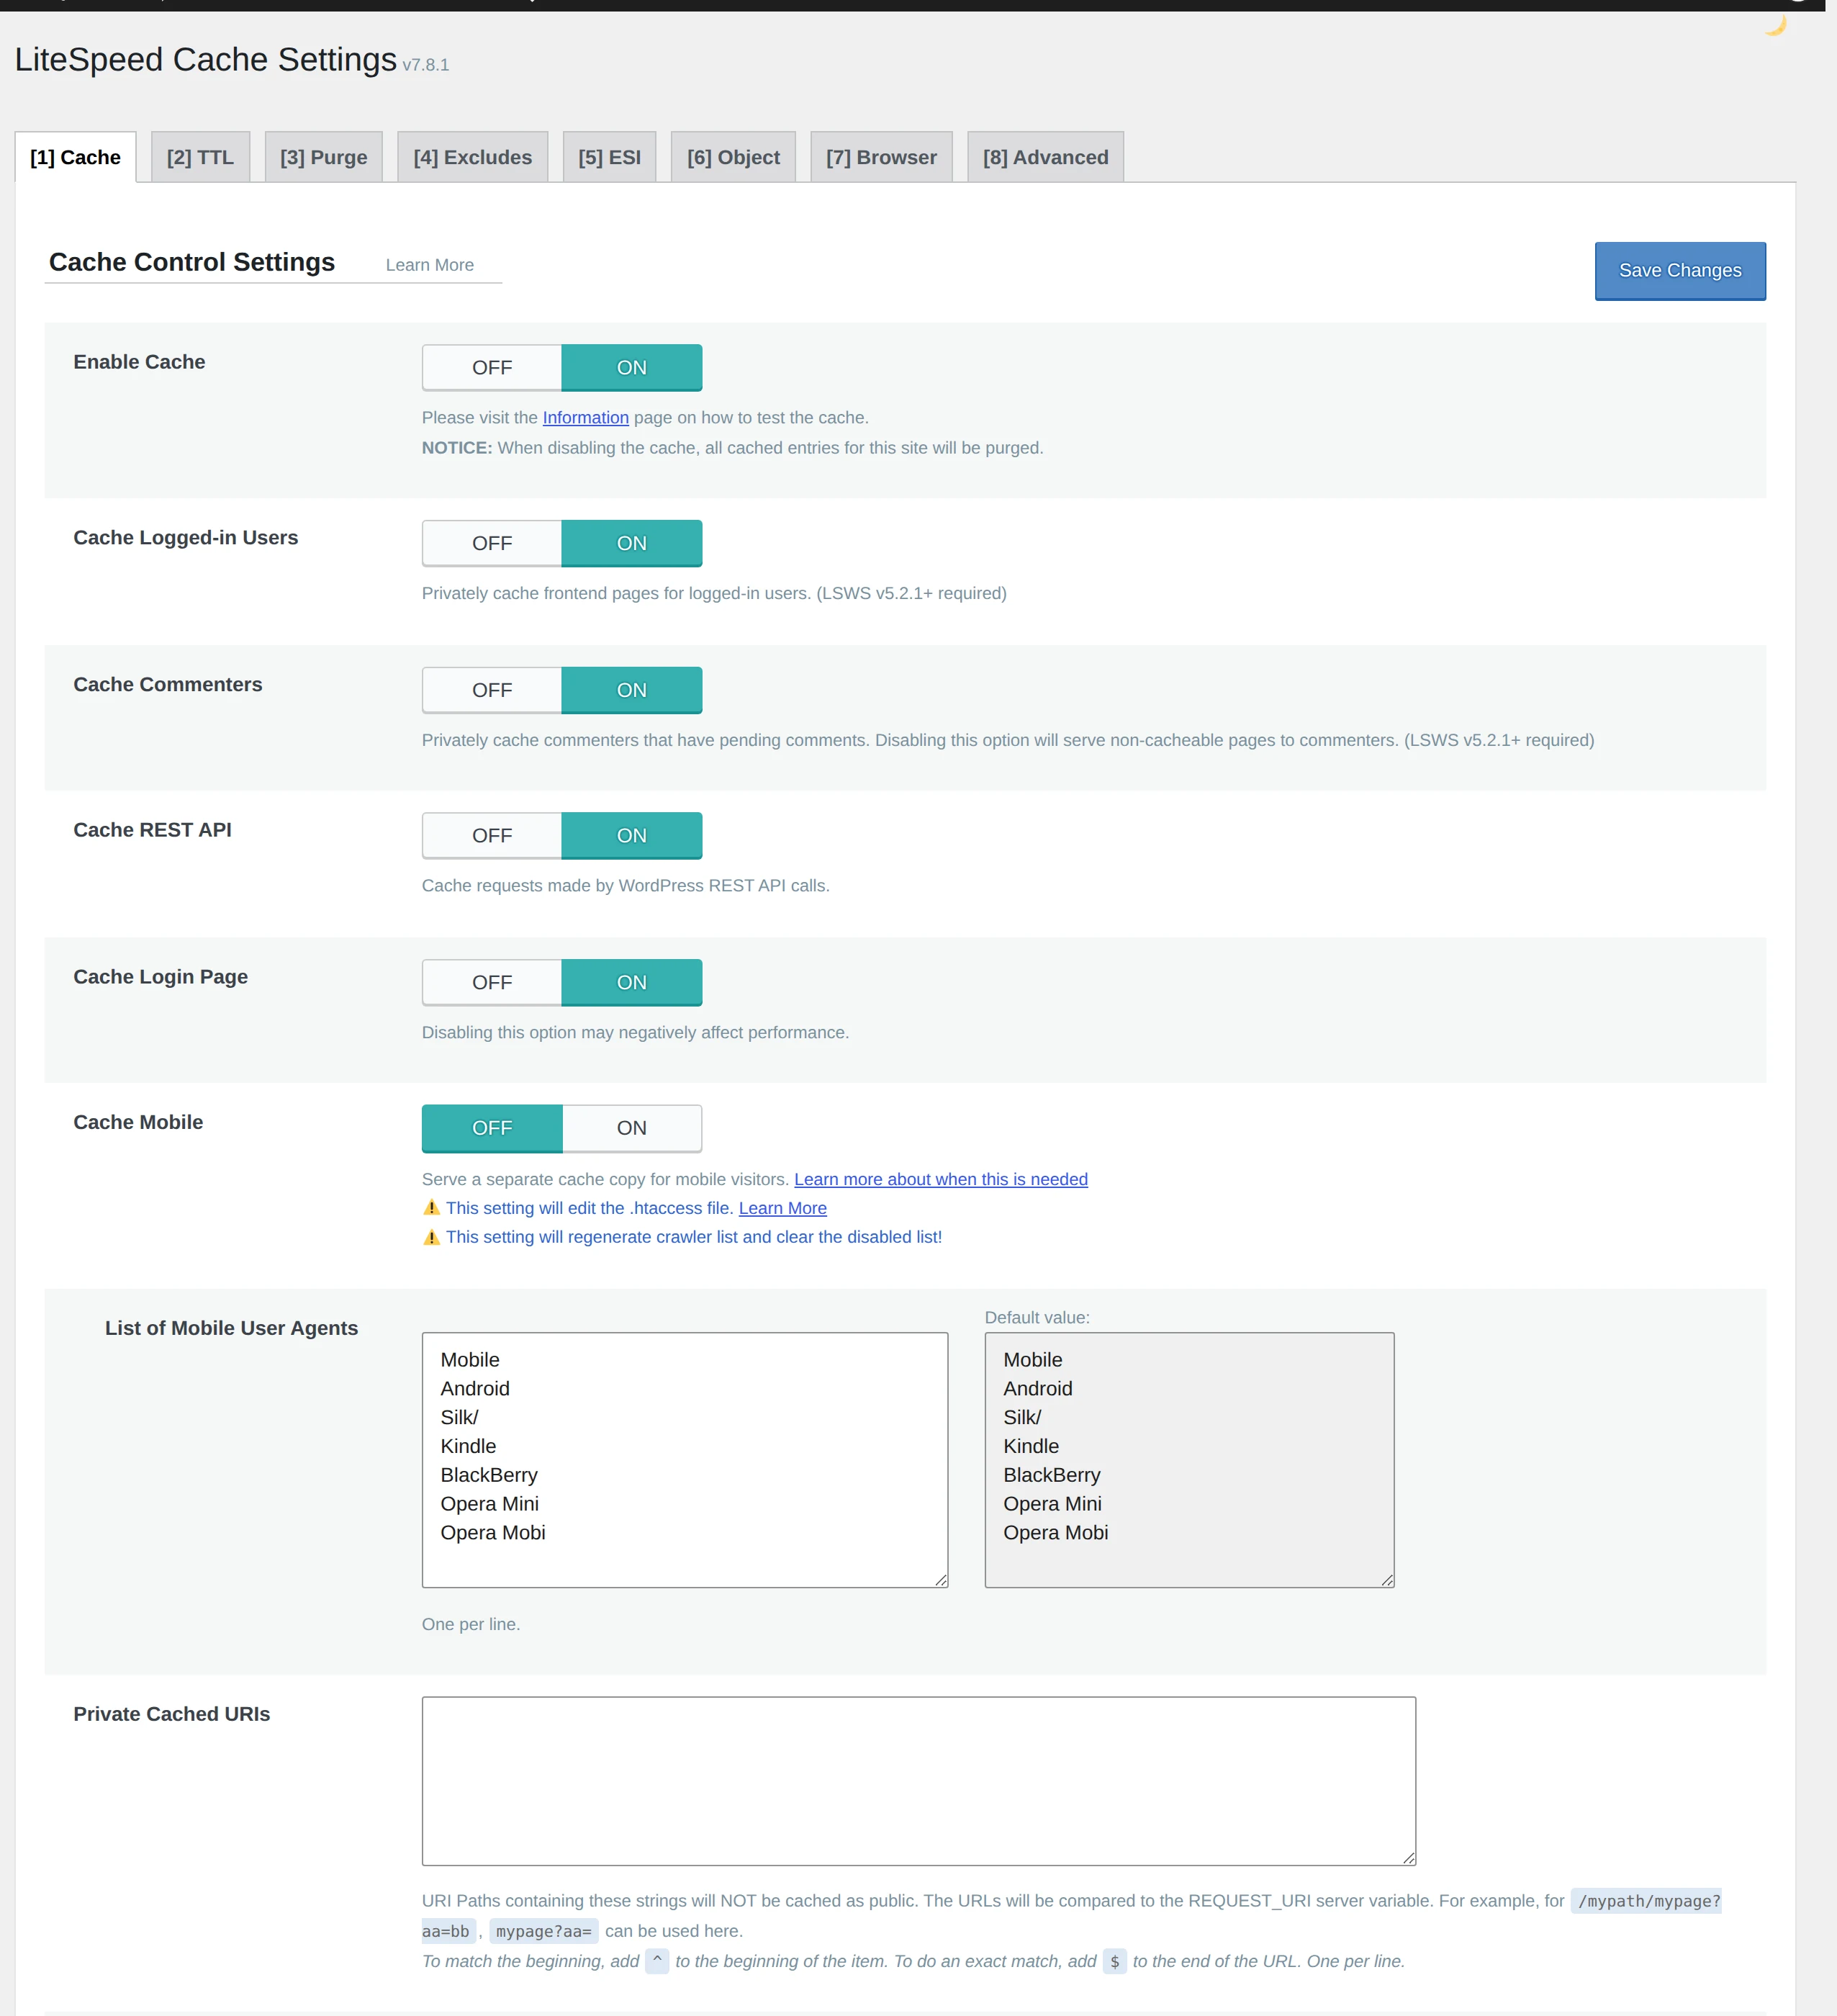Click 'Opera Mobi' in the editable user agents list
The image size is (1837, 2016).
pyautogui.click(x=493, y=1533)
